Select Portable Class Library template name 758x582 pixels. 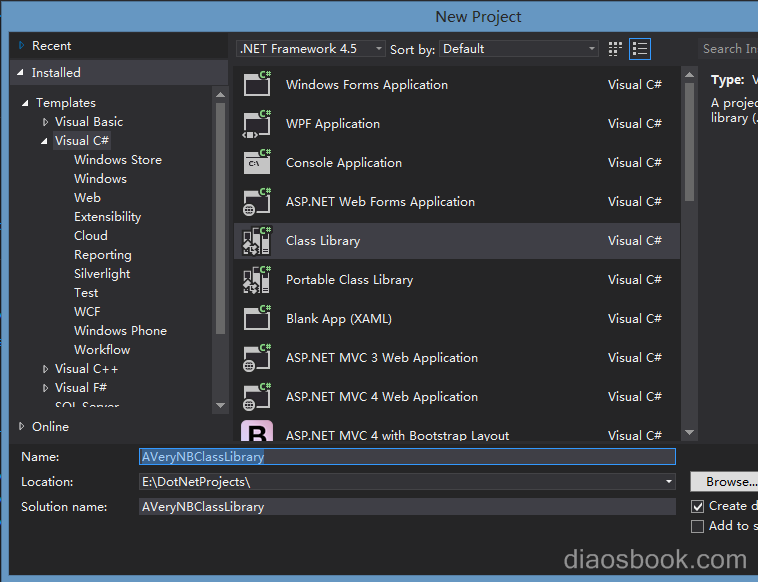tap(350, 280)
